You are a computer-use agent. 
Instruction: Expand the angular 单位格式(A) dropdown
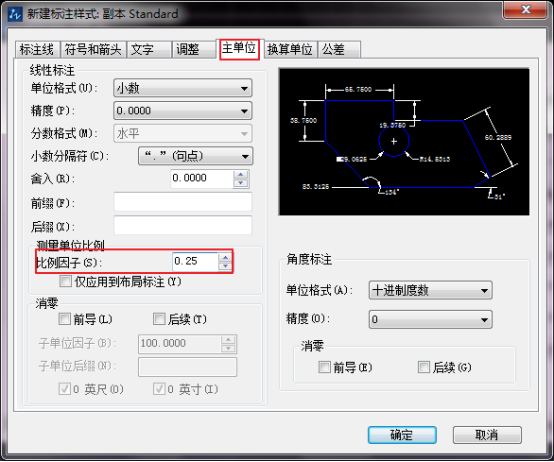(x=430, y=290)
